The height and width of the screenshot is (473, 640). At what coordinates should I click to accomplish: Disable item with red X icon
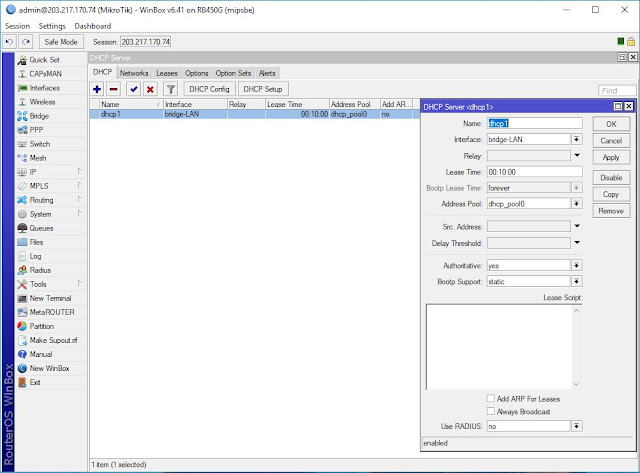pyautogui.click(x=150, y=89)
